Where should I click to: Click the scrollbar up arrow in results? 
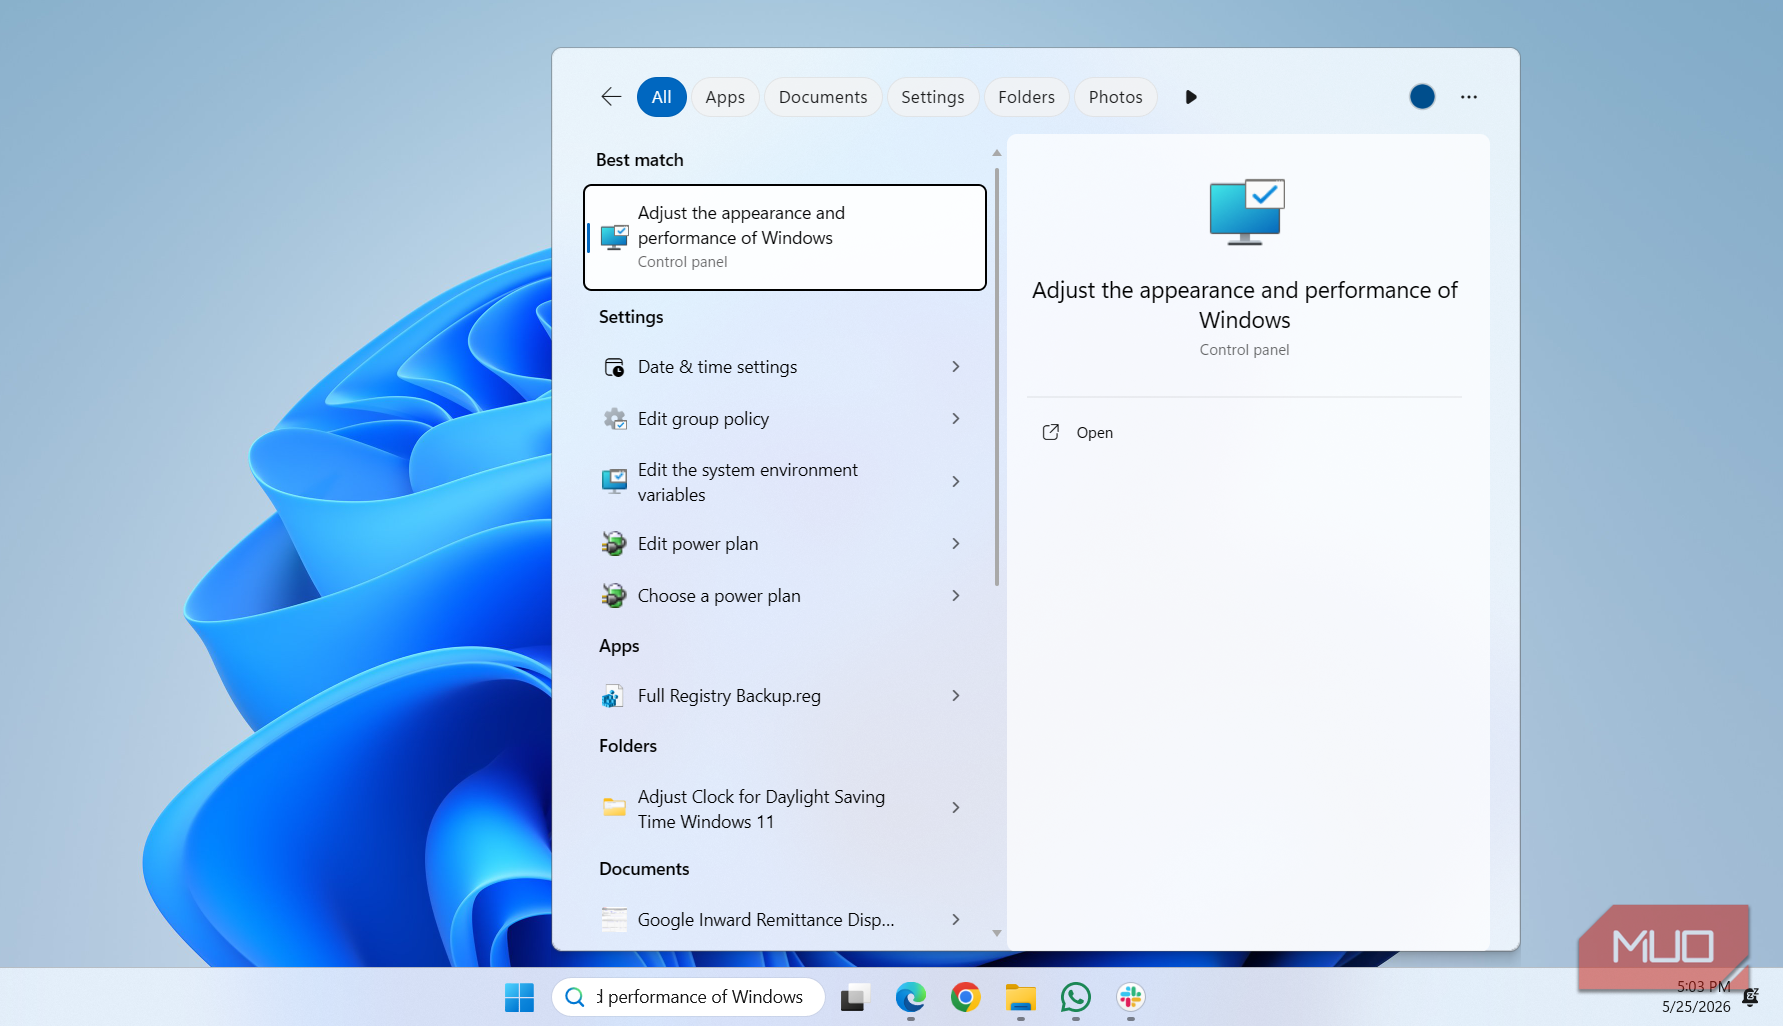click(x=997, y=153)
